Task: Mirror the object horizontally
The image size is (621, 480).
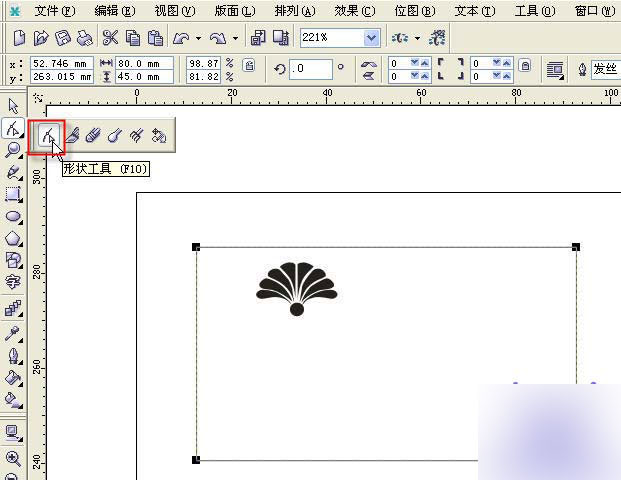Action: pos(369,64)
